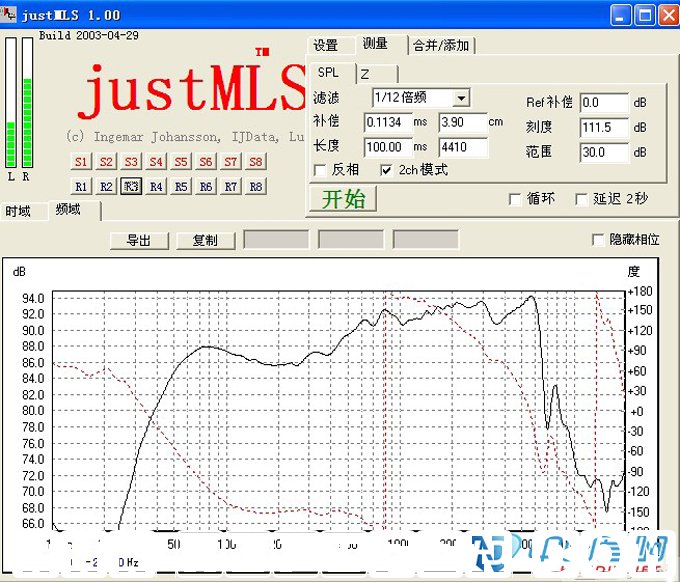The width and height of the screenshot is (680, 582).
Task: Recall memory slot R6
Action: 206,186
